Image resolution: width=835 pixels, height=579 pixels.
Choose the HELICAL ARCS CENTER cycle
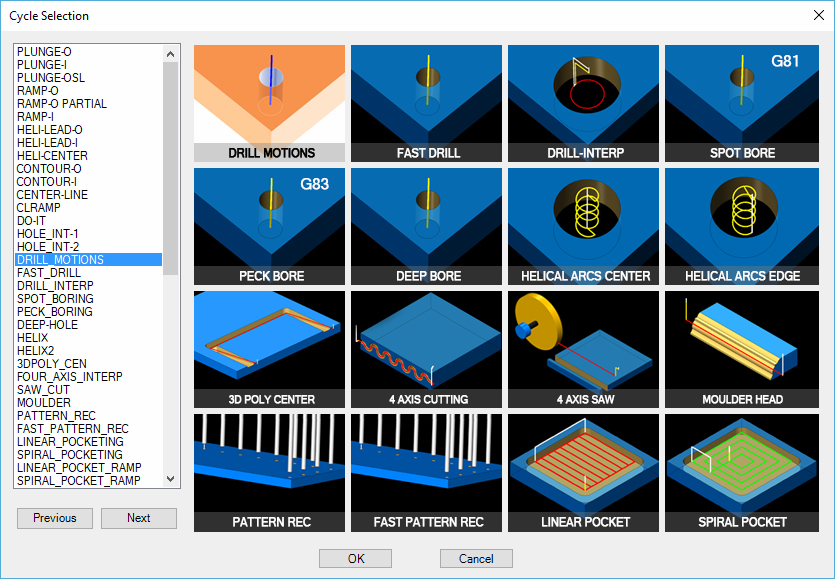(x=583, y=225)
